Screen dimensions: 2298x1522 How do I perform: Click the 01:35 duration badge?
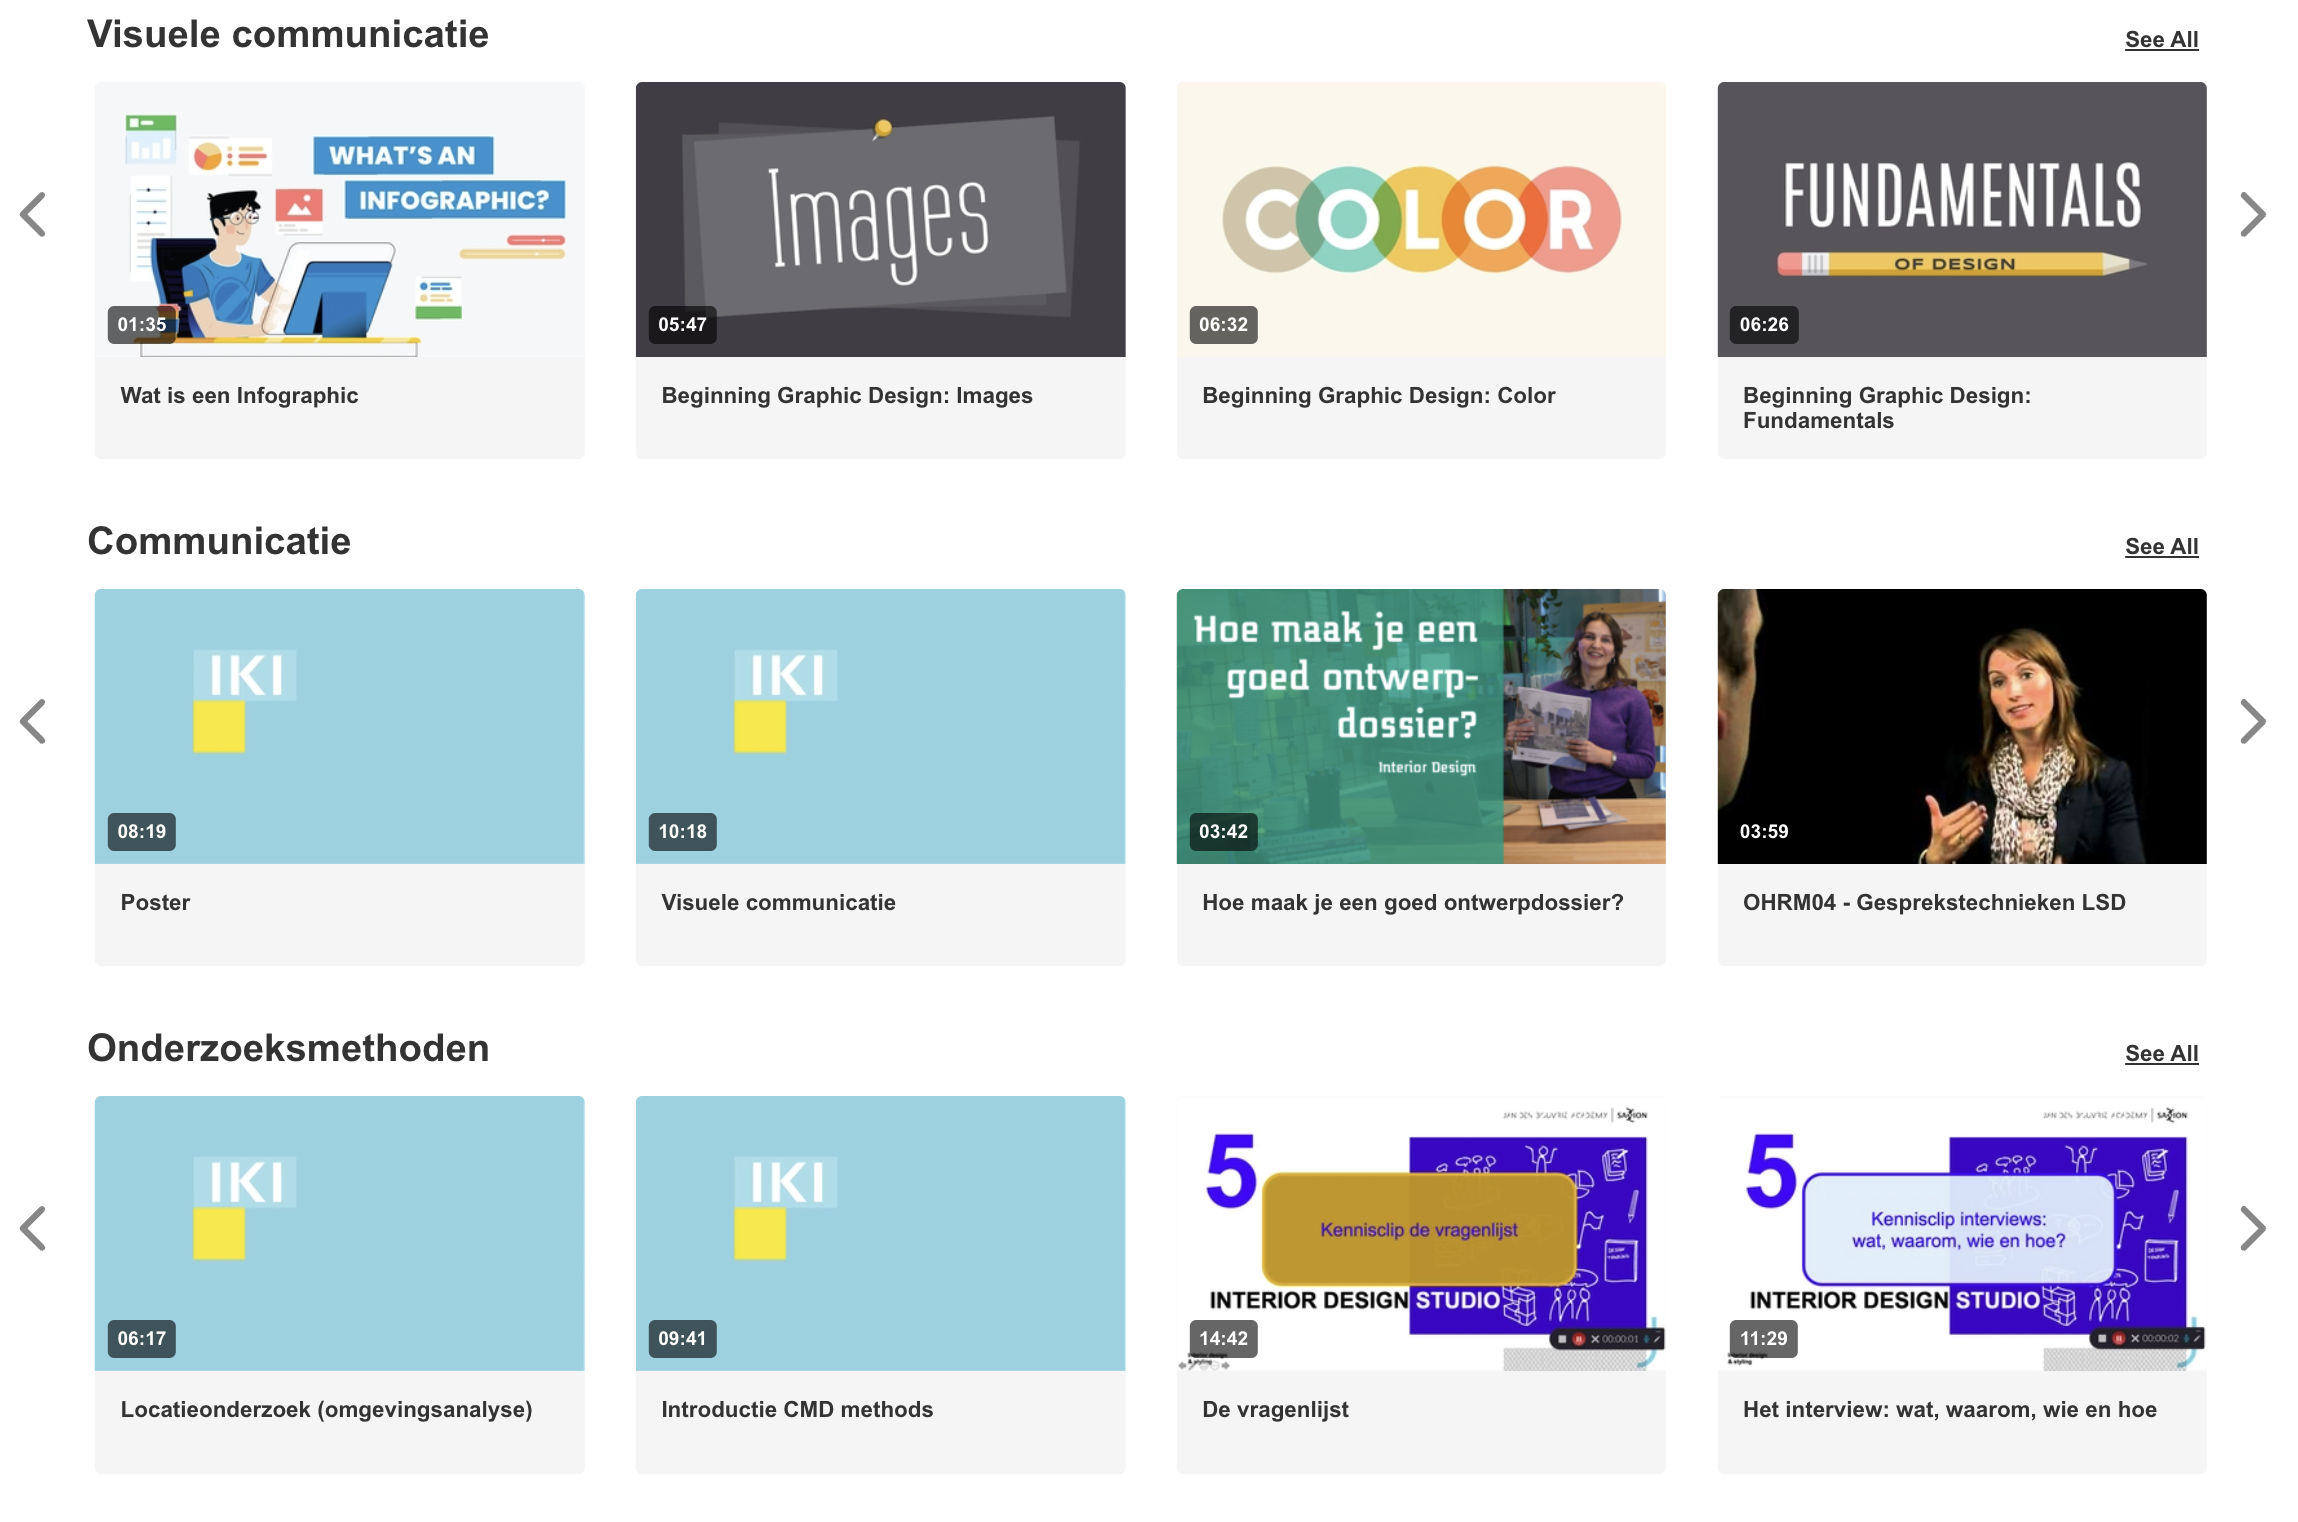point(142,325)
